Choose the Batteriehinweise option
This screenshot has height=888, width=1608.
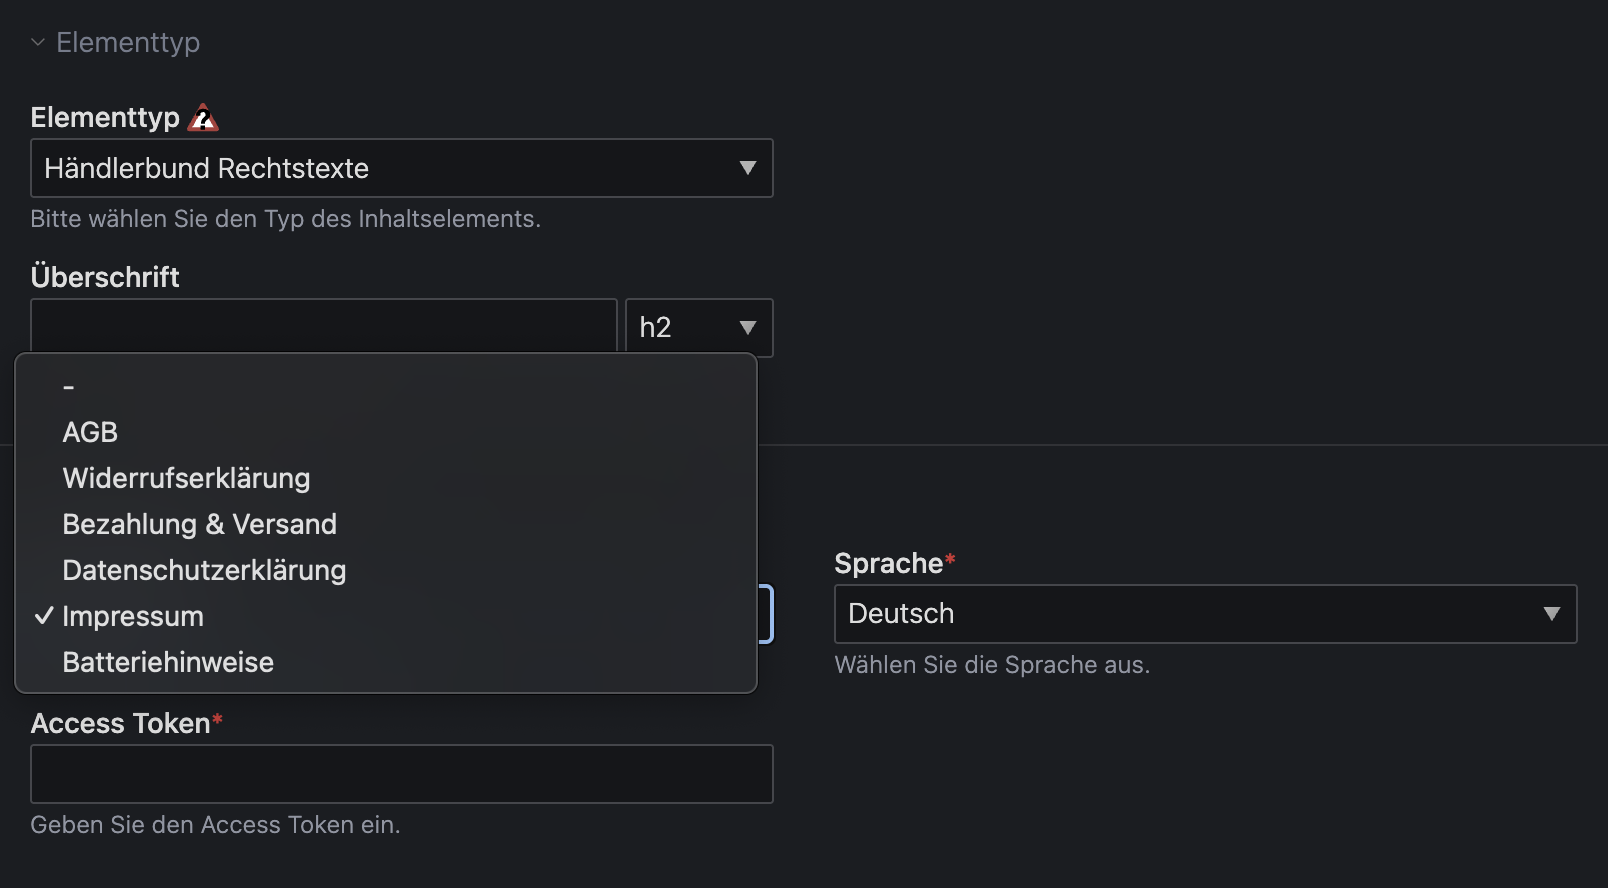[x=168, y=662]
